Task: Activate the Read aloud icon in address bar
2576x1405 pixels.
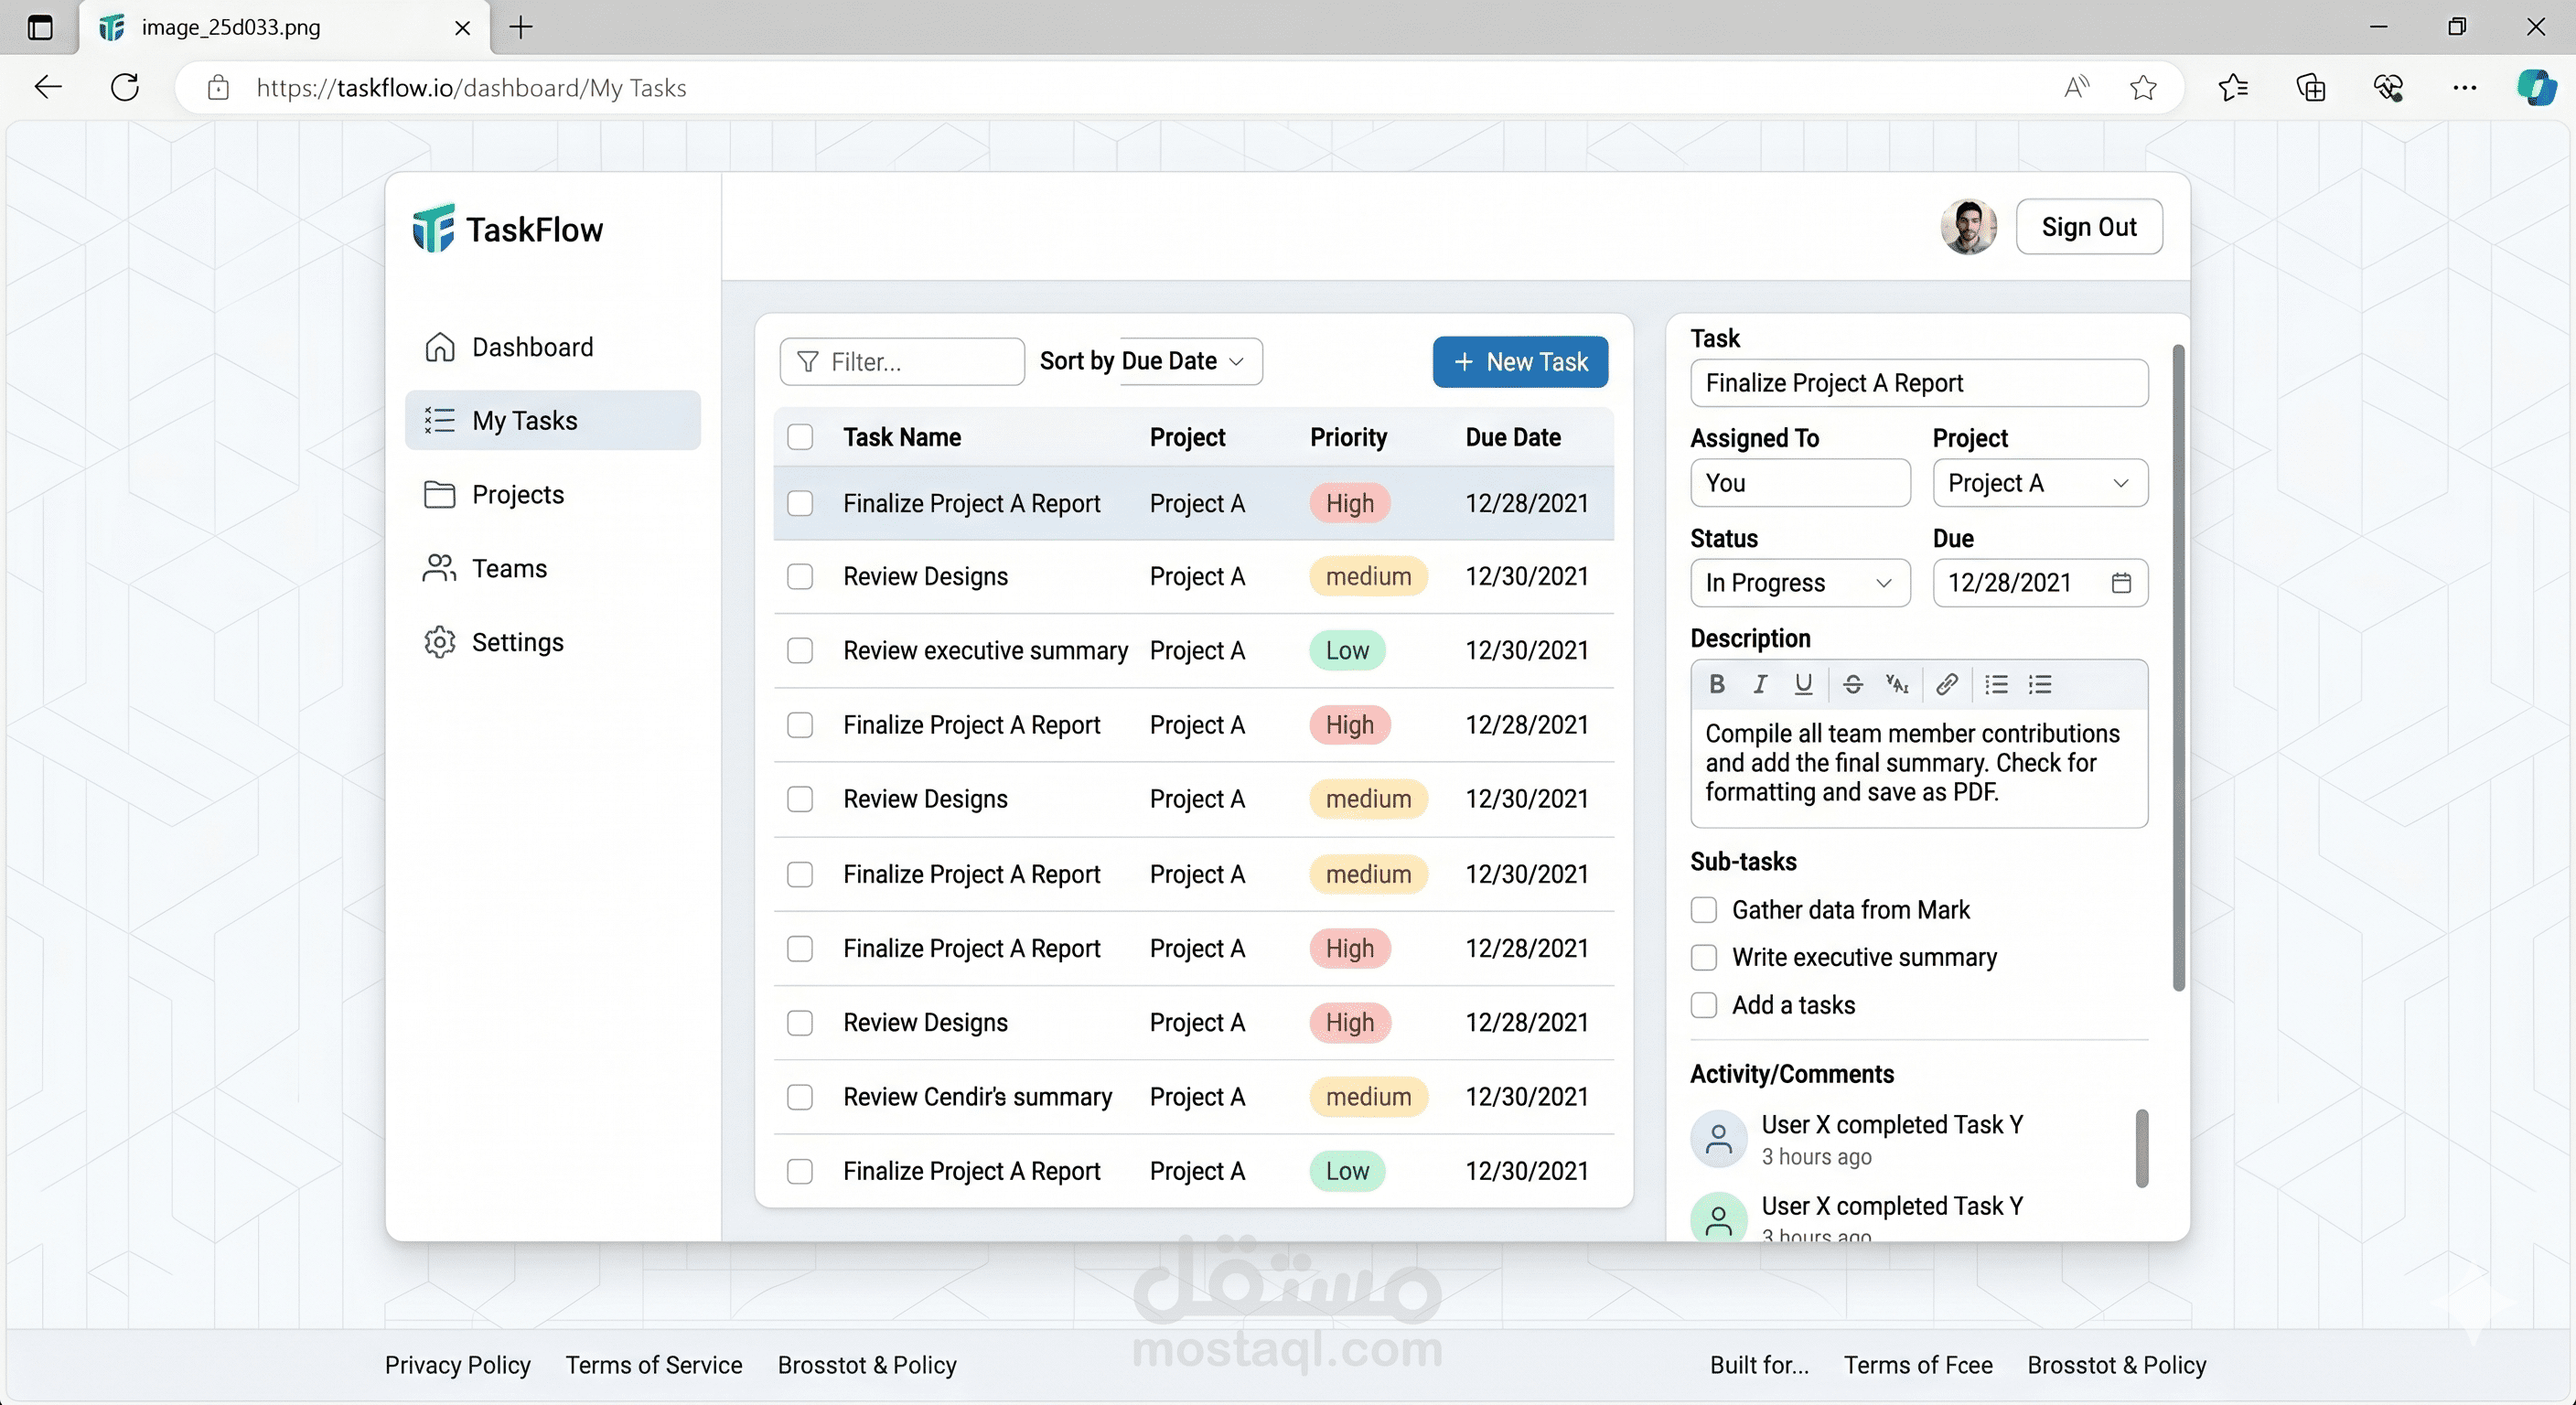Action: pyautogui.click(x=2077, y=88)
